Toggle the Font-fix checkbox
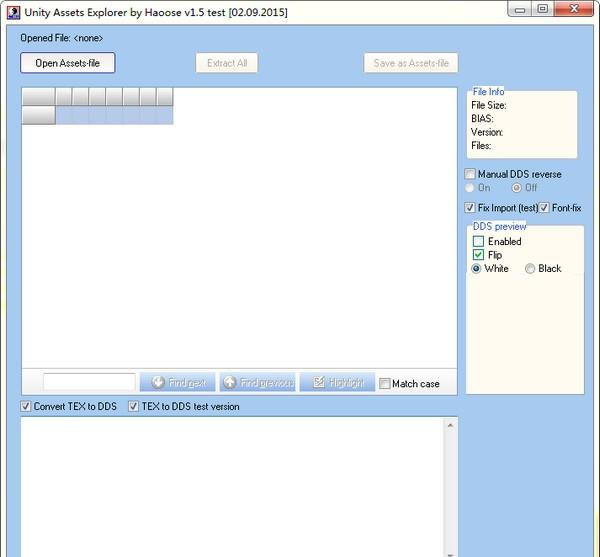 tap(544, 208)
